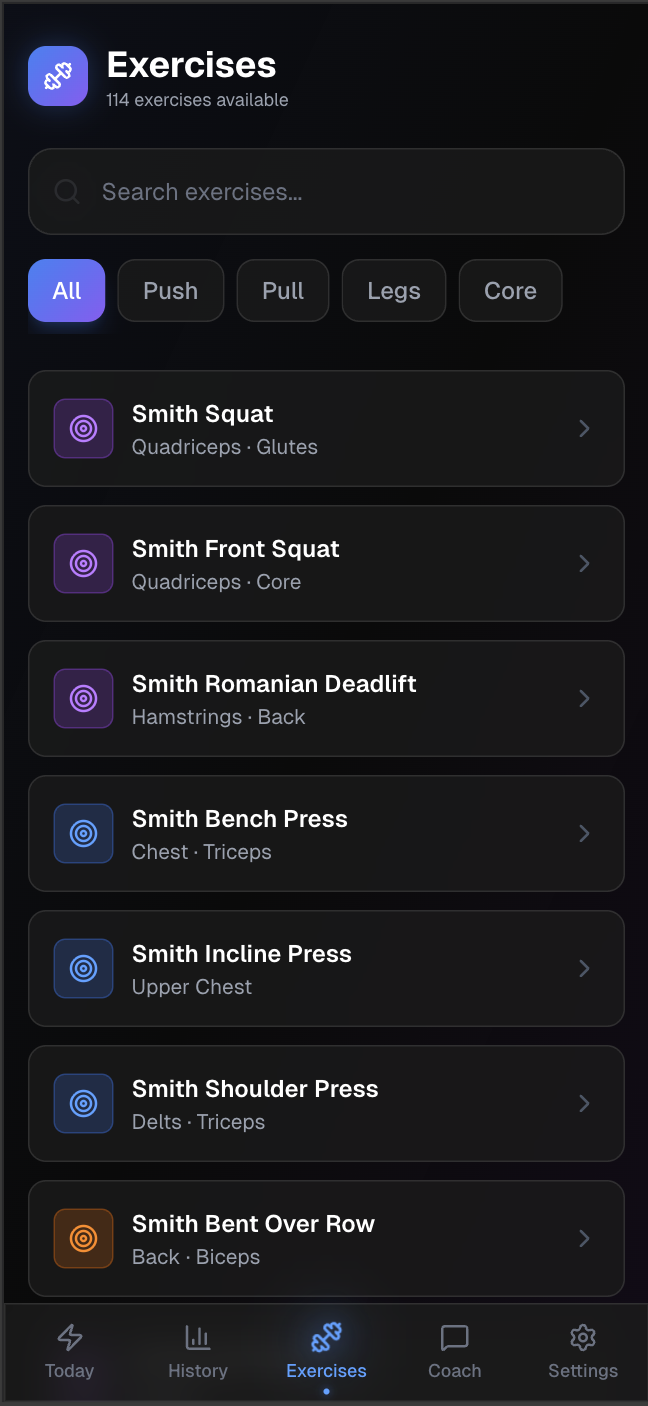Expand Smith Romanian Deadlift chevron arrow
Screen dimensions: 648x1406
tap(585, 699)
